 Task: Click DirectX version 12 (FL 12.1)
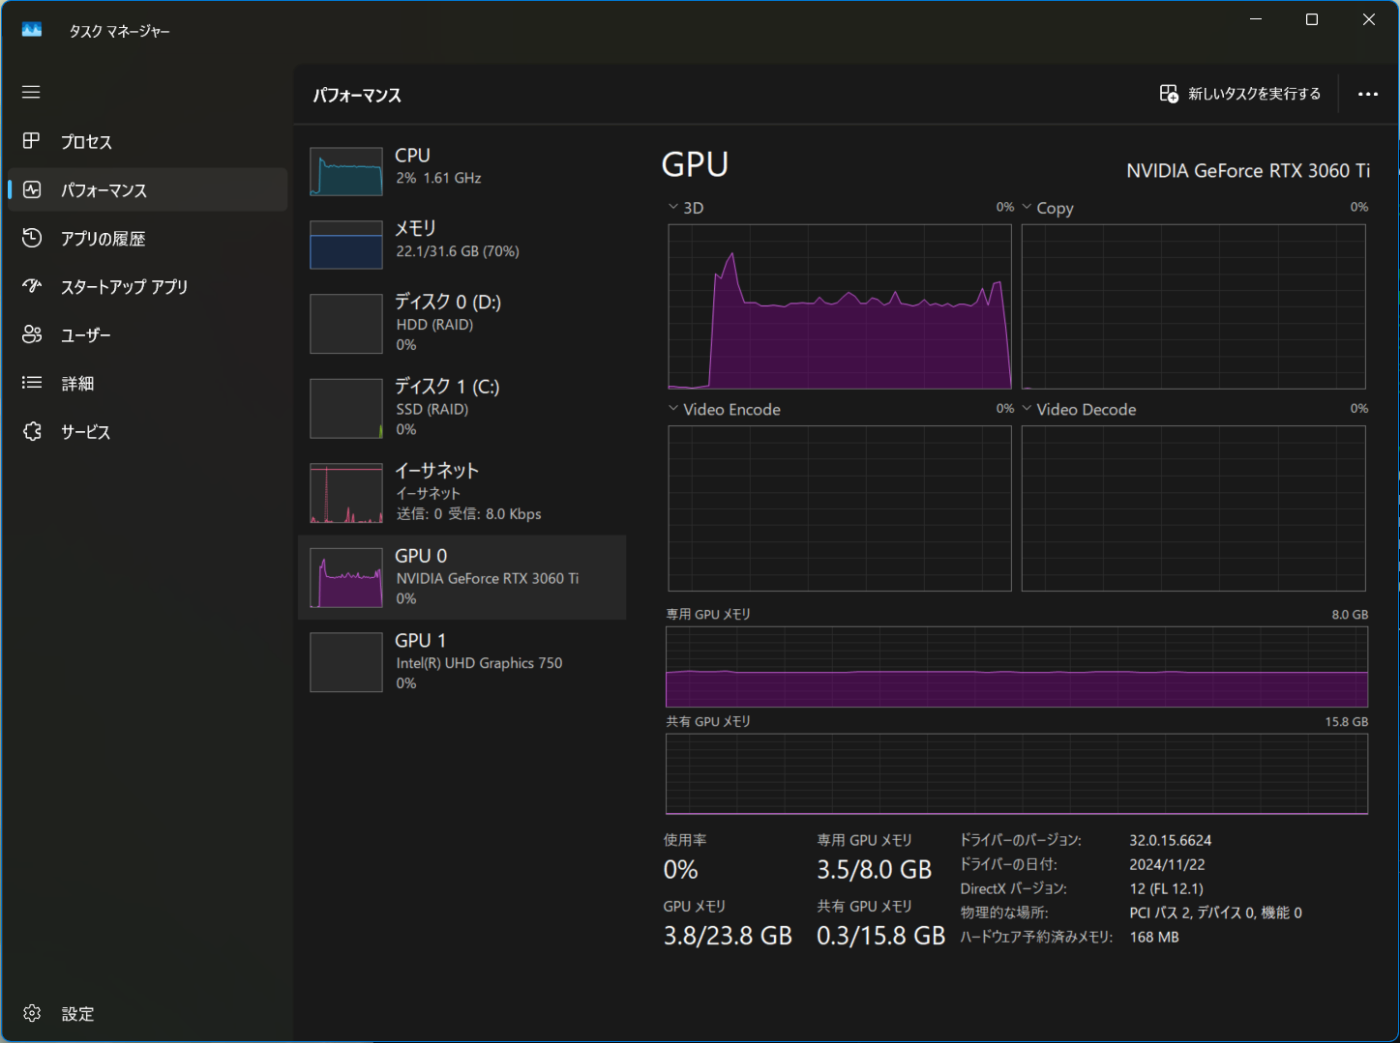(x=1166, y=888)
